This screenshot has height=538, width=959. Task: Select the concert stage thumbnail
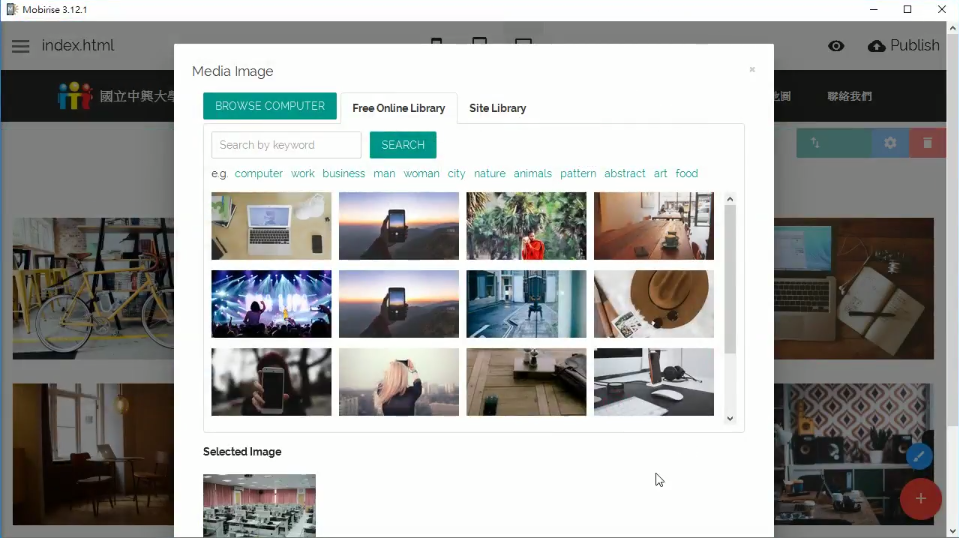(271, 304)
